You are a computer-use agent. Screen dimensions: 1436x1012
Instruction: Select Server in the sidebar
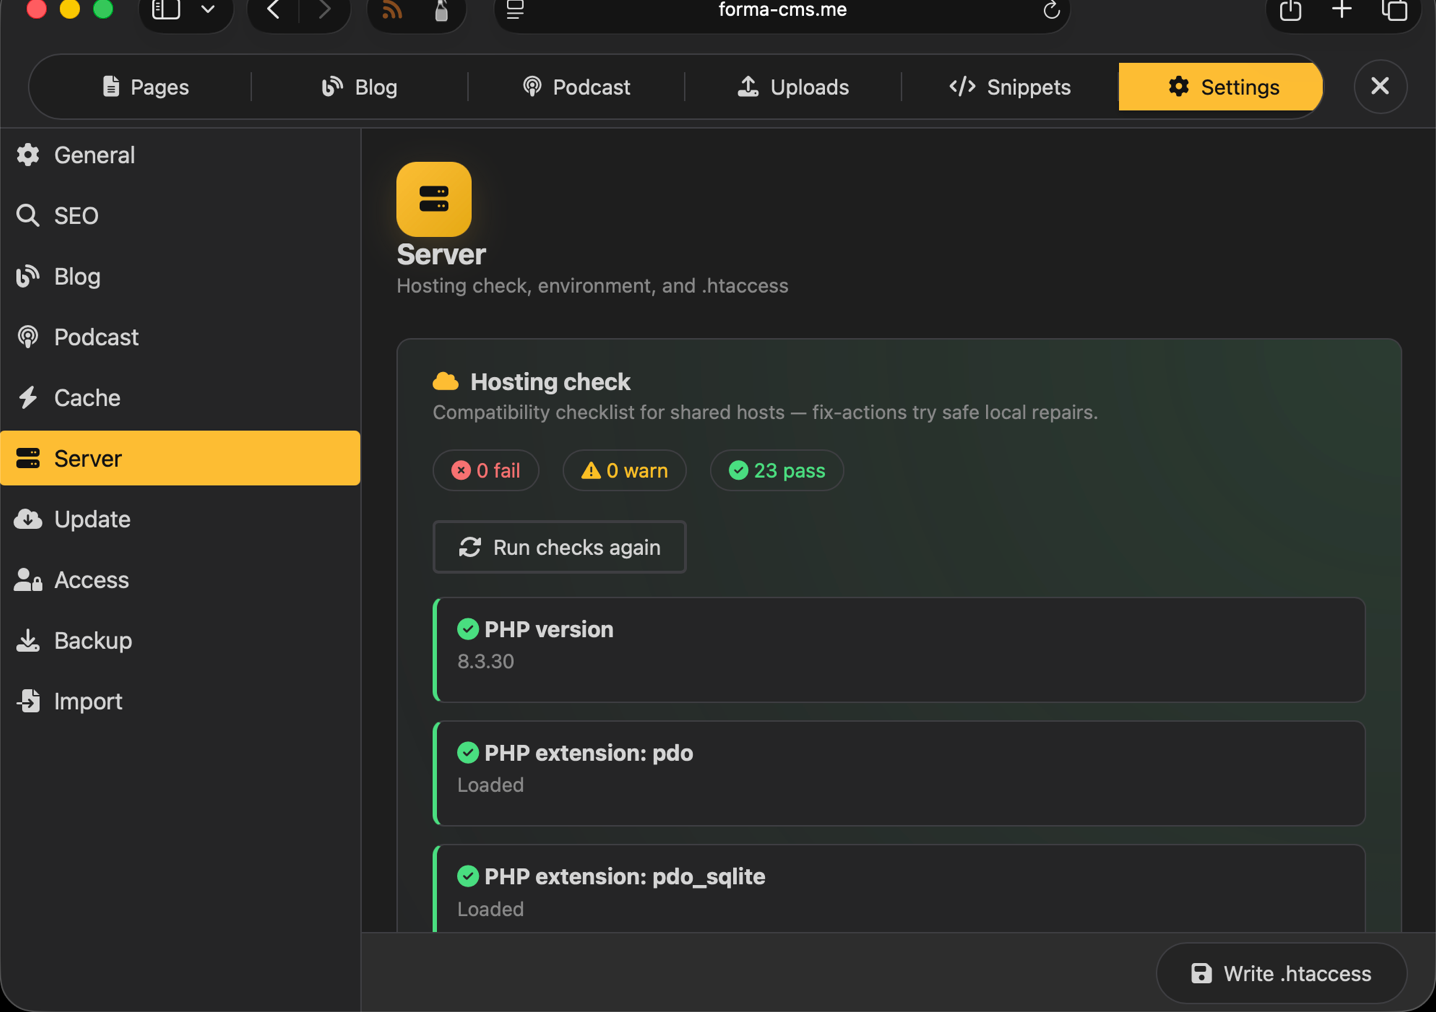click(180, 458)
